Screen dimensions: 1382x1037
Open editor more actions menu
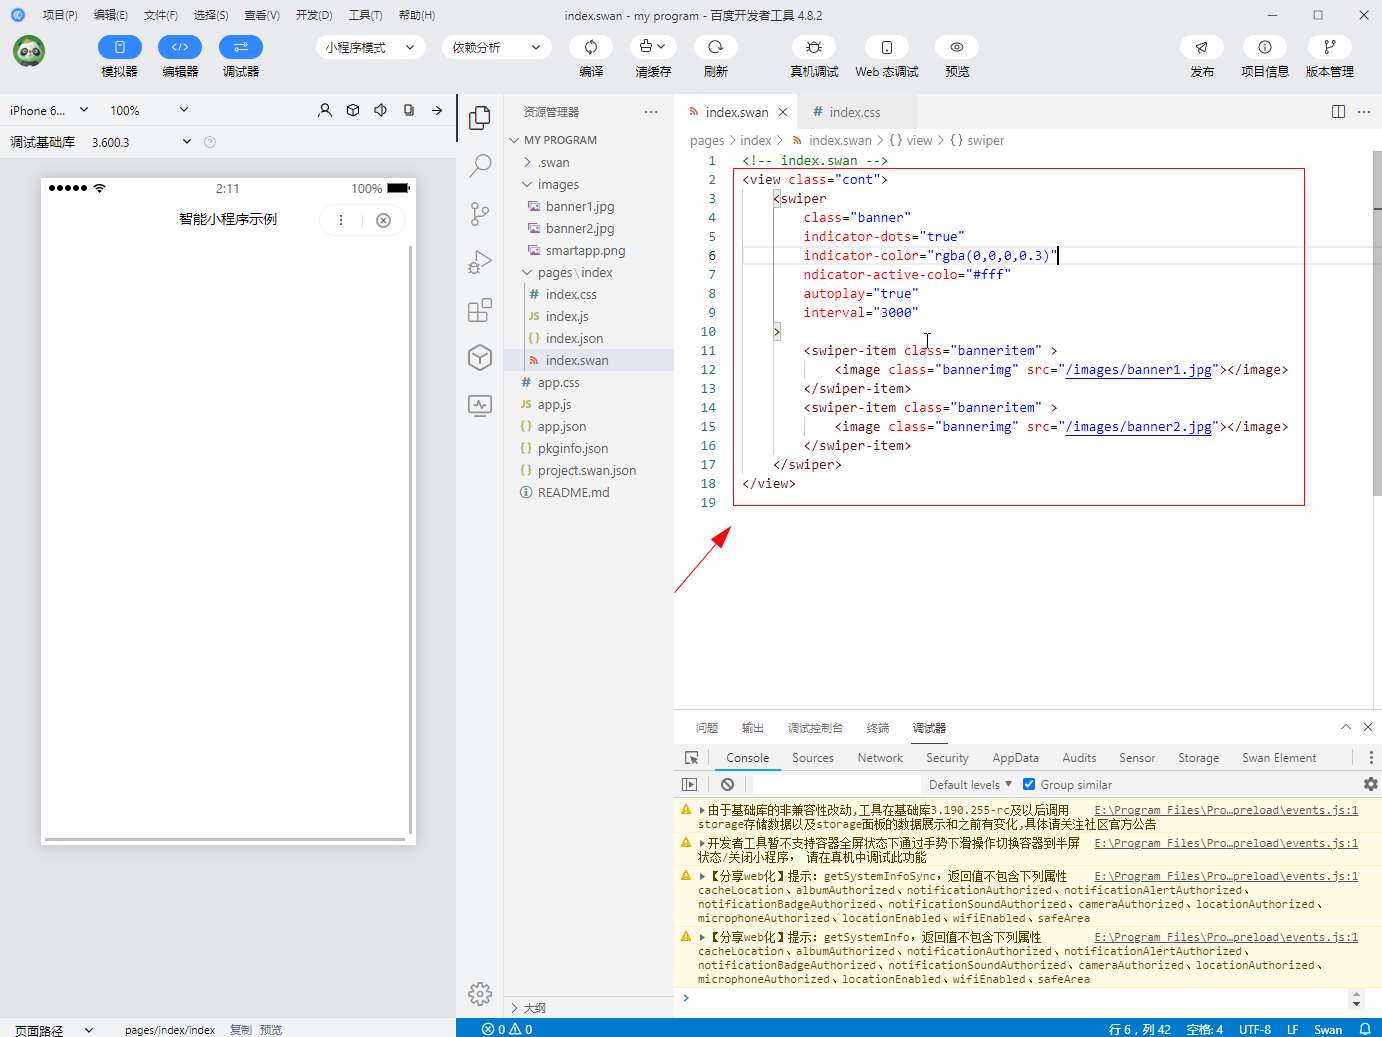1364,112
